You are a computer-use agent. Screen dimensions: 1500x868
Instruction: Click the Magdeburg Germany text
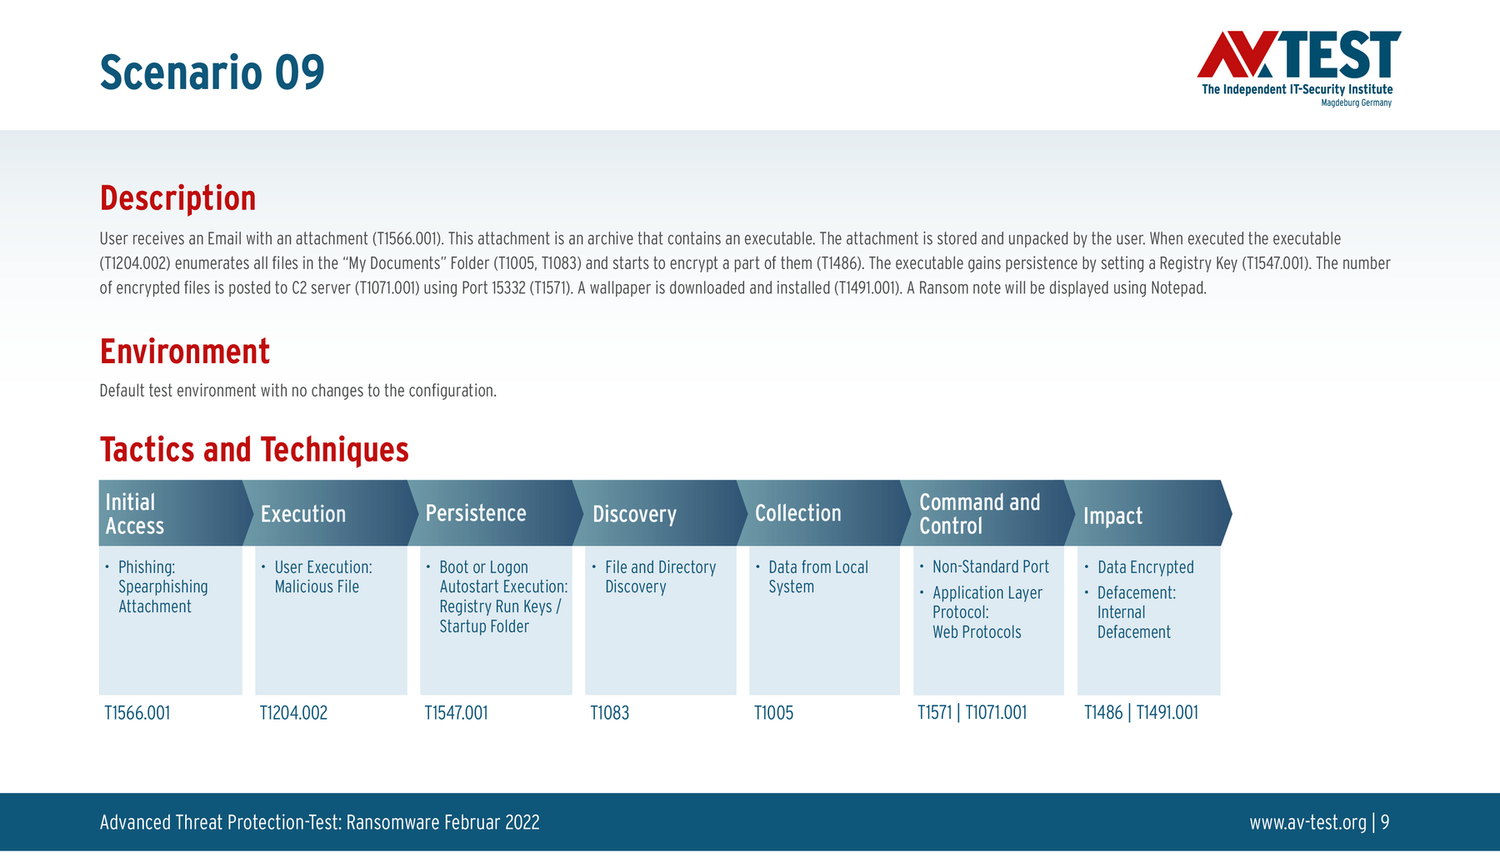pos(1356,103)
